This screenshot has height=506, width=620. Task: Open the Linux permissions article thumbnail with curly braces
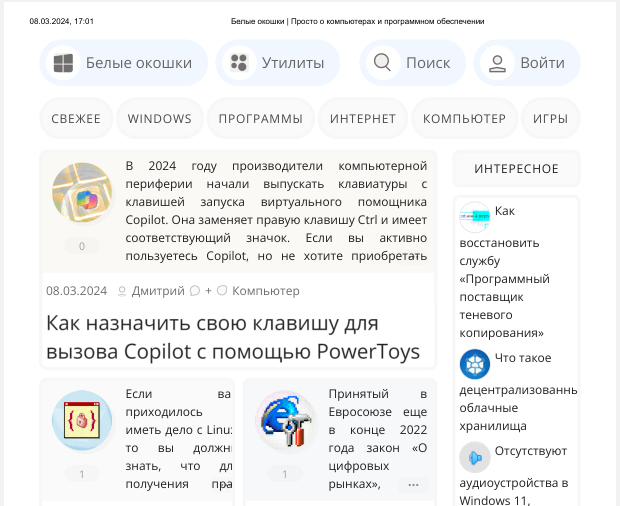tap(82, 420)
